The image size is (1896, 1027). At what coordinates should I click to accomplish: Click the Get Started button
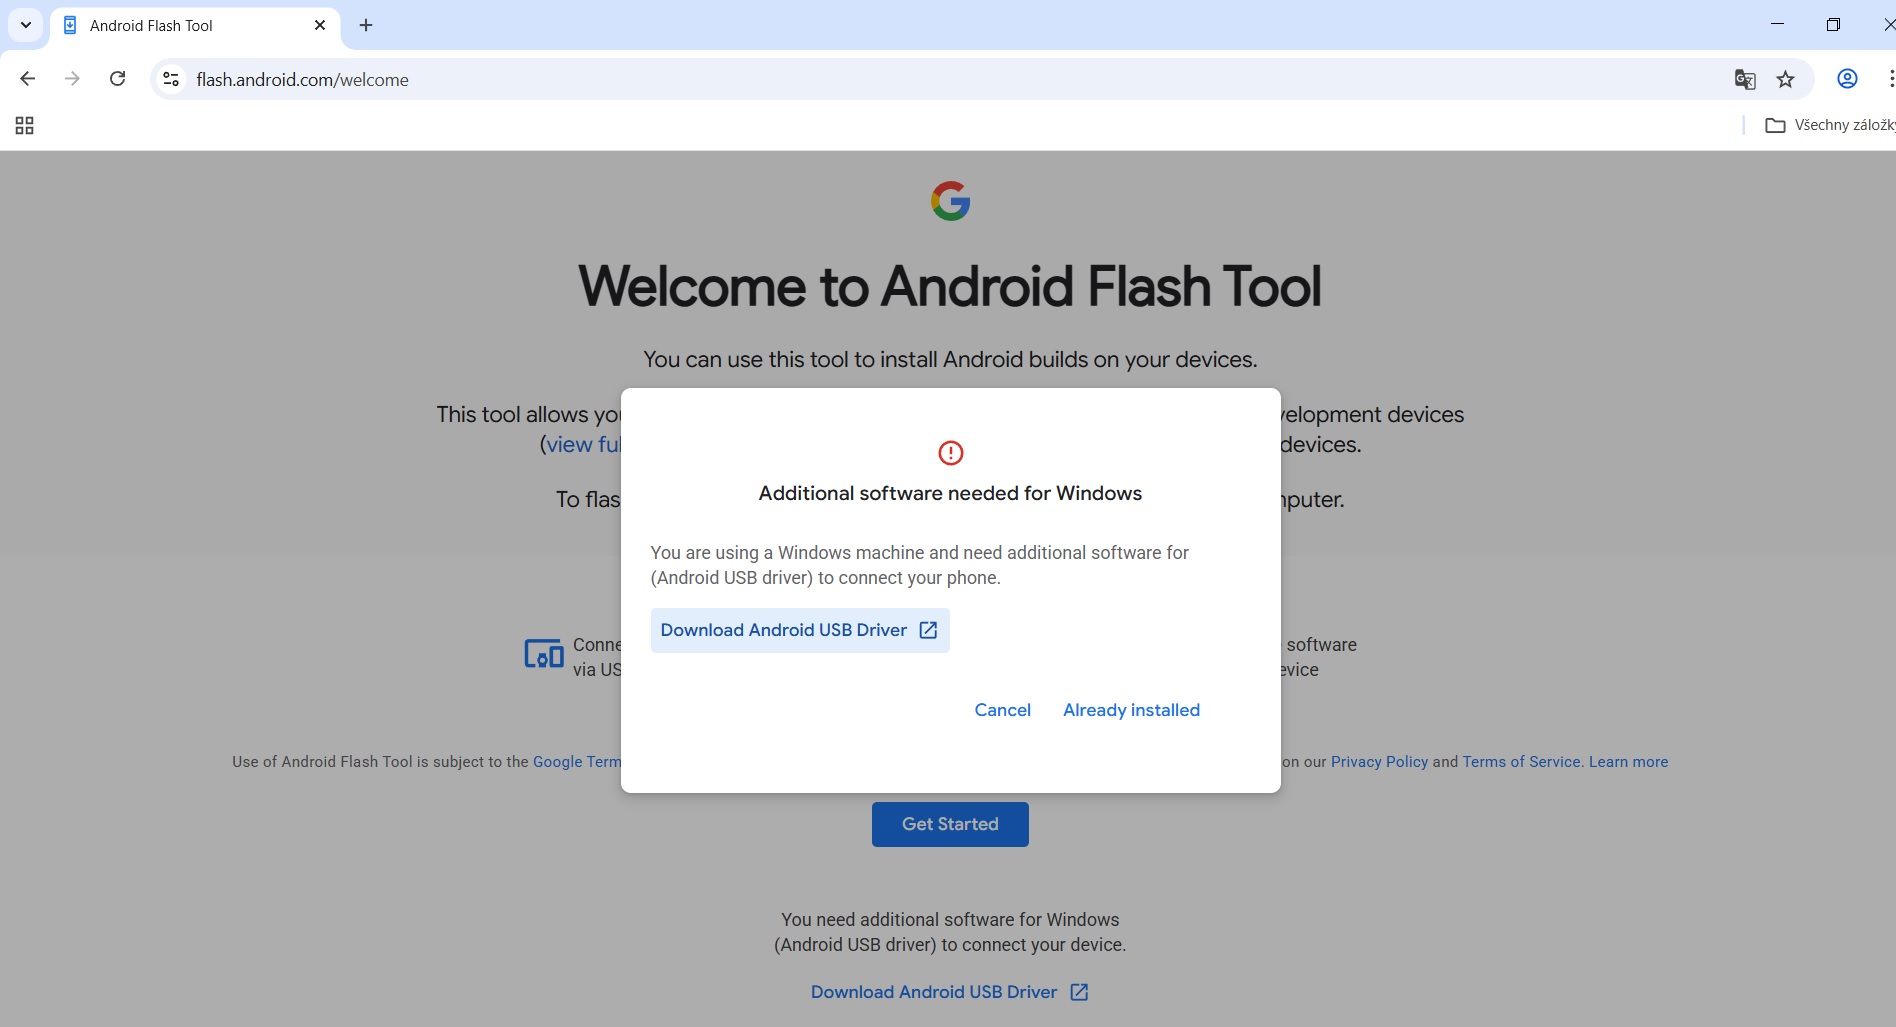click(950, 824)
